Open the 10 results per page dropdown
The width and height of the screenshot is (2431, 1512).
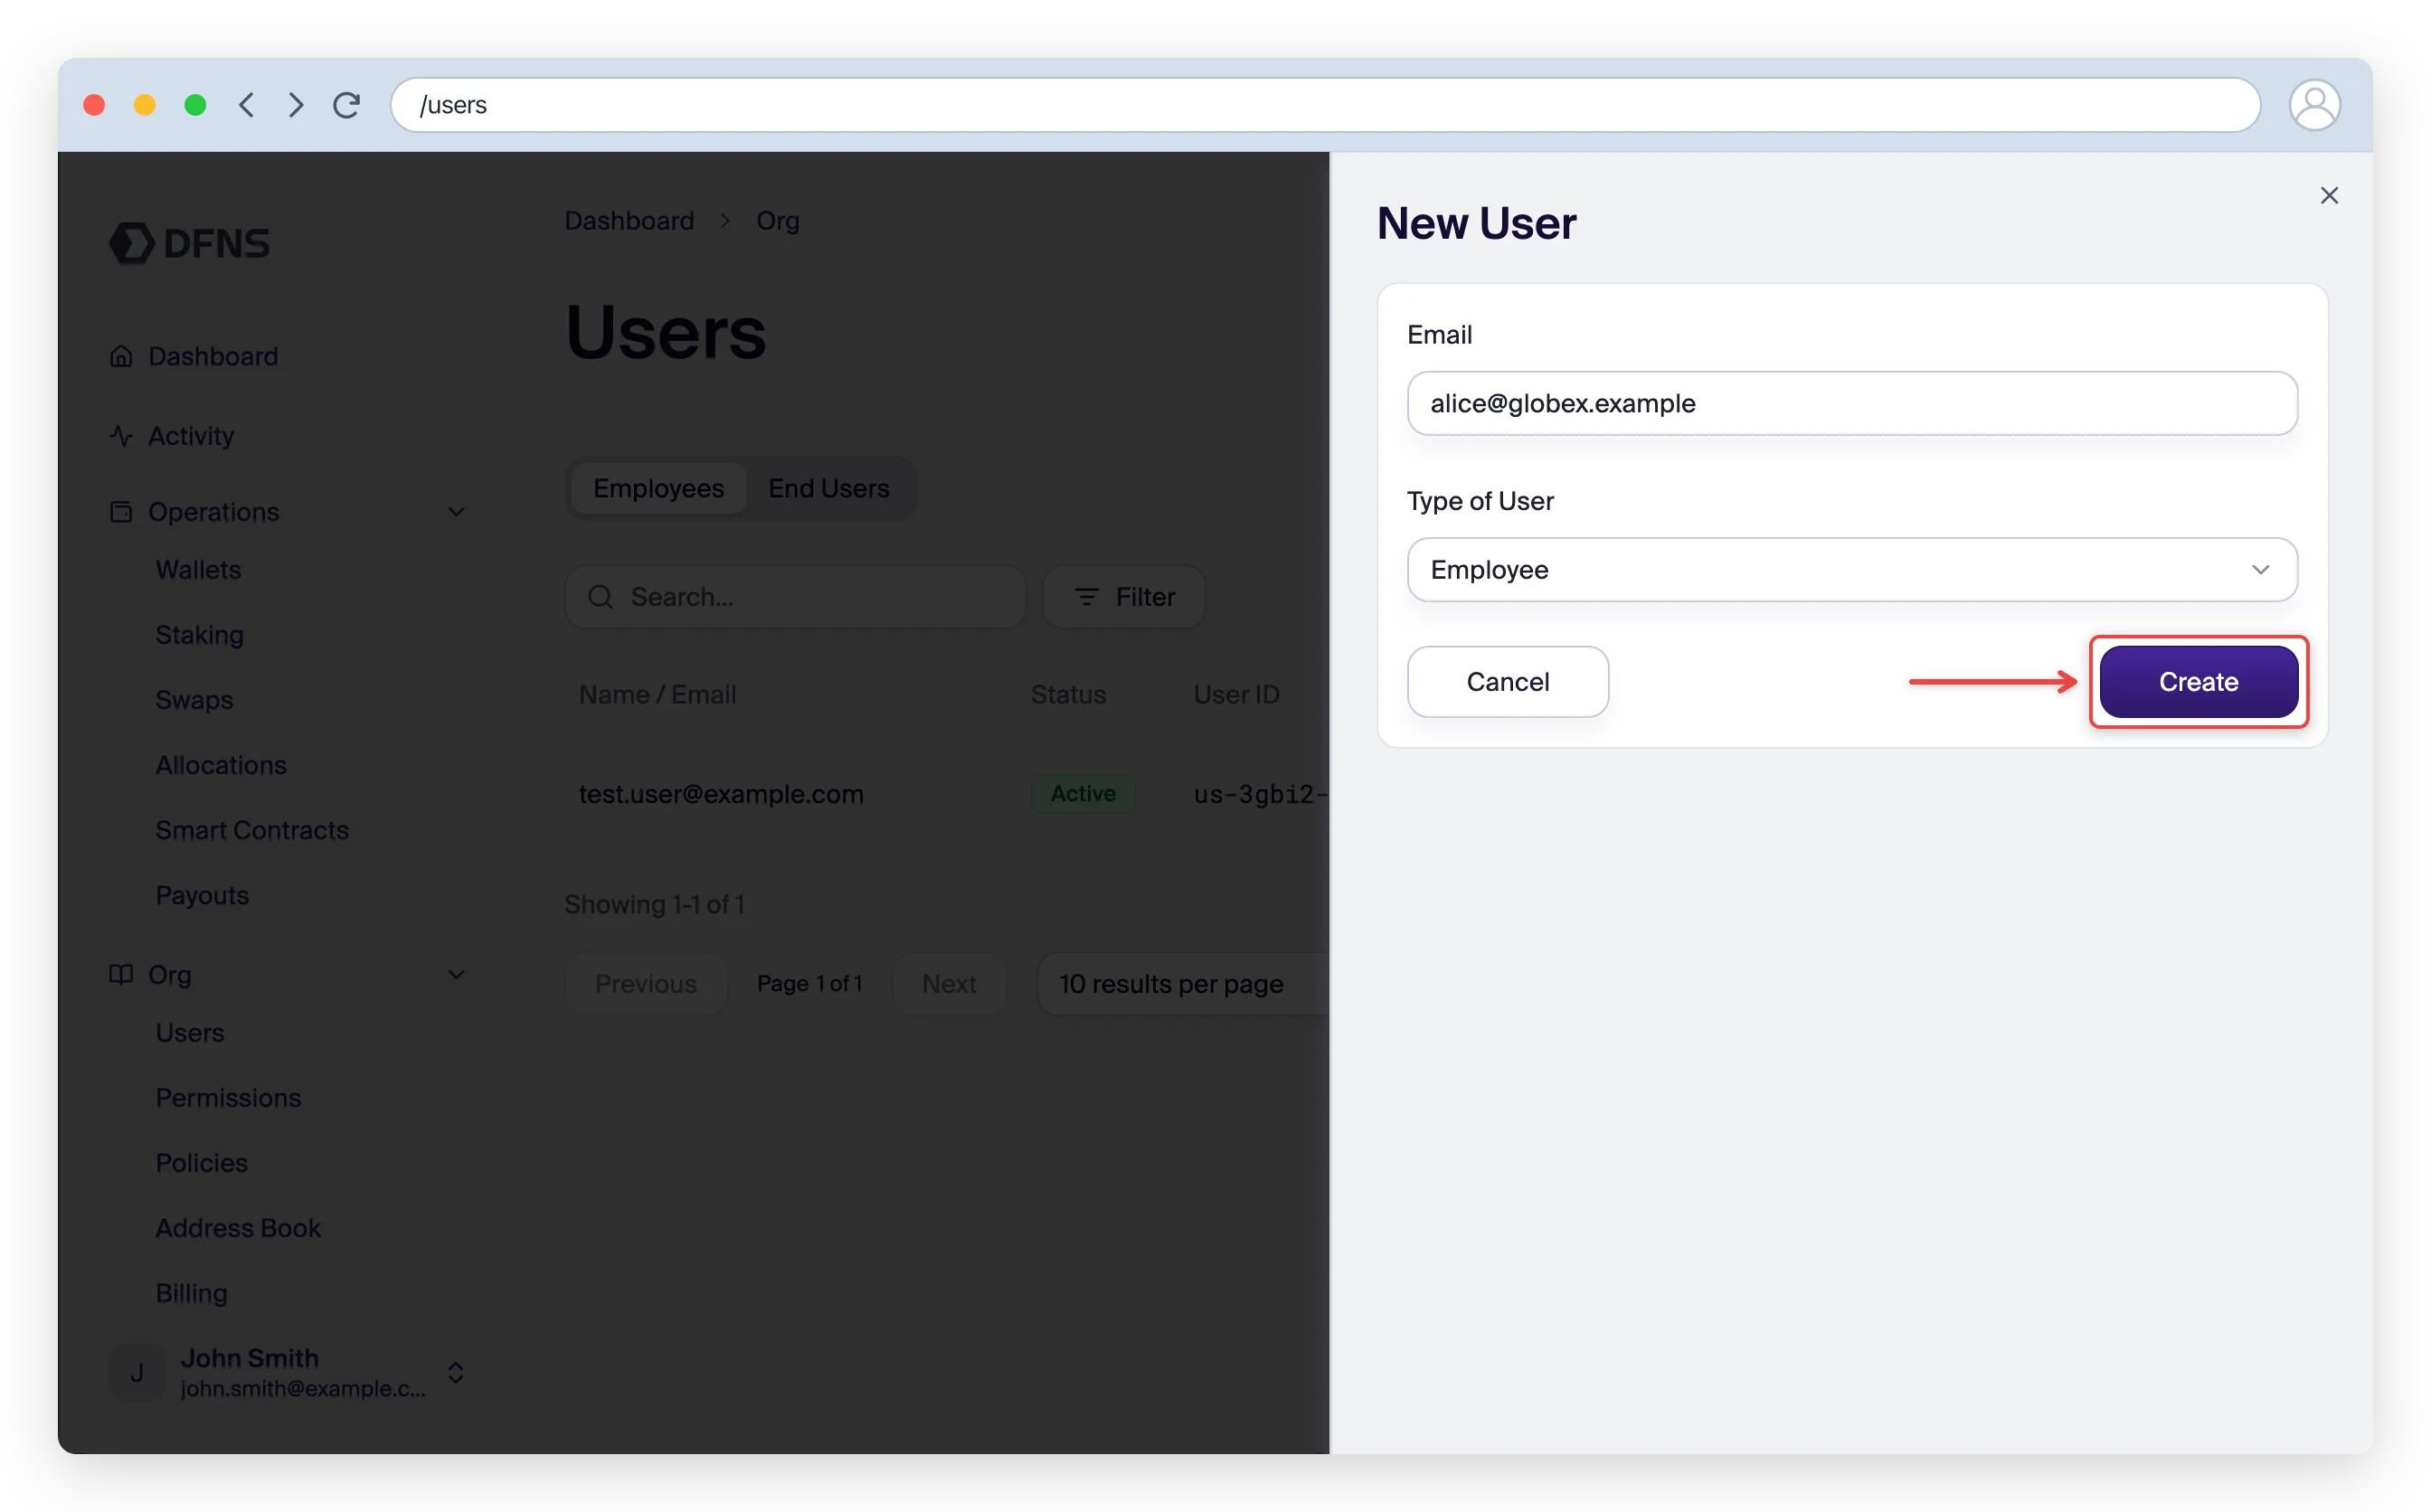(x=1183, y=984)
